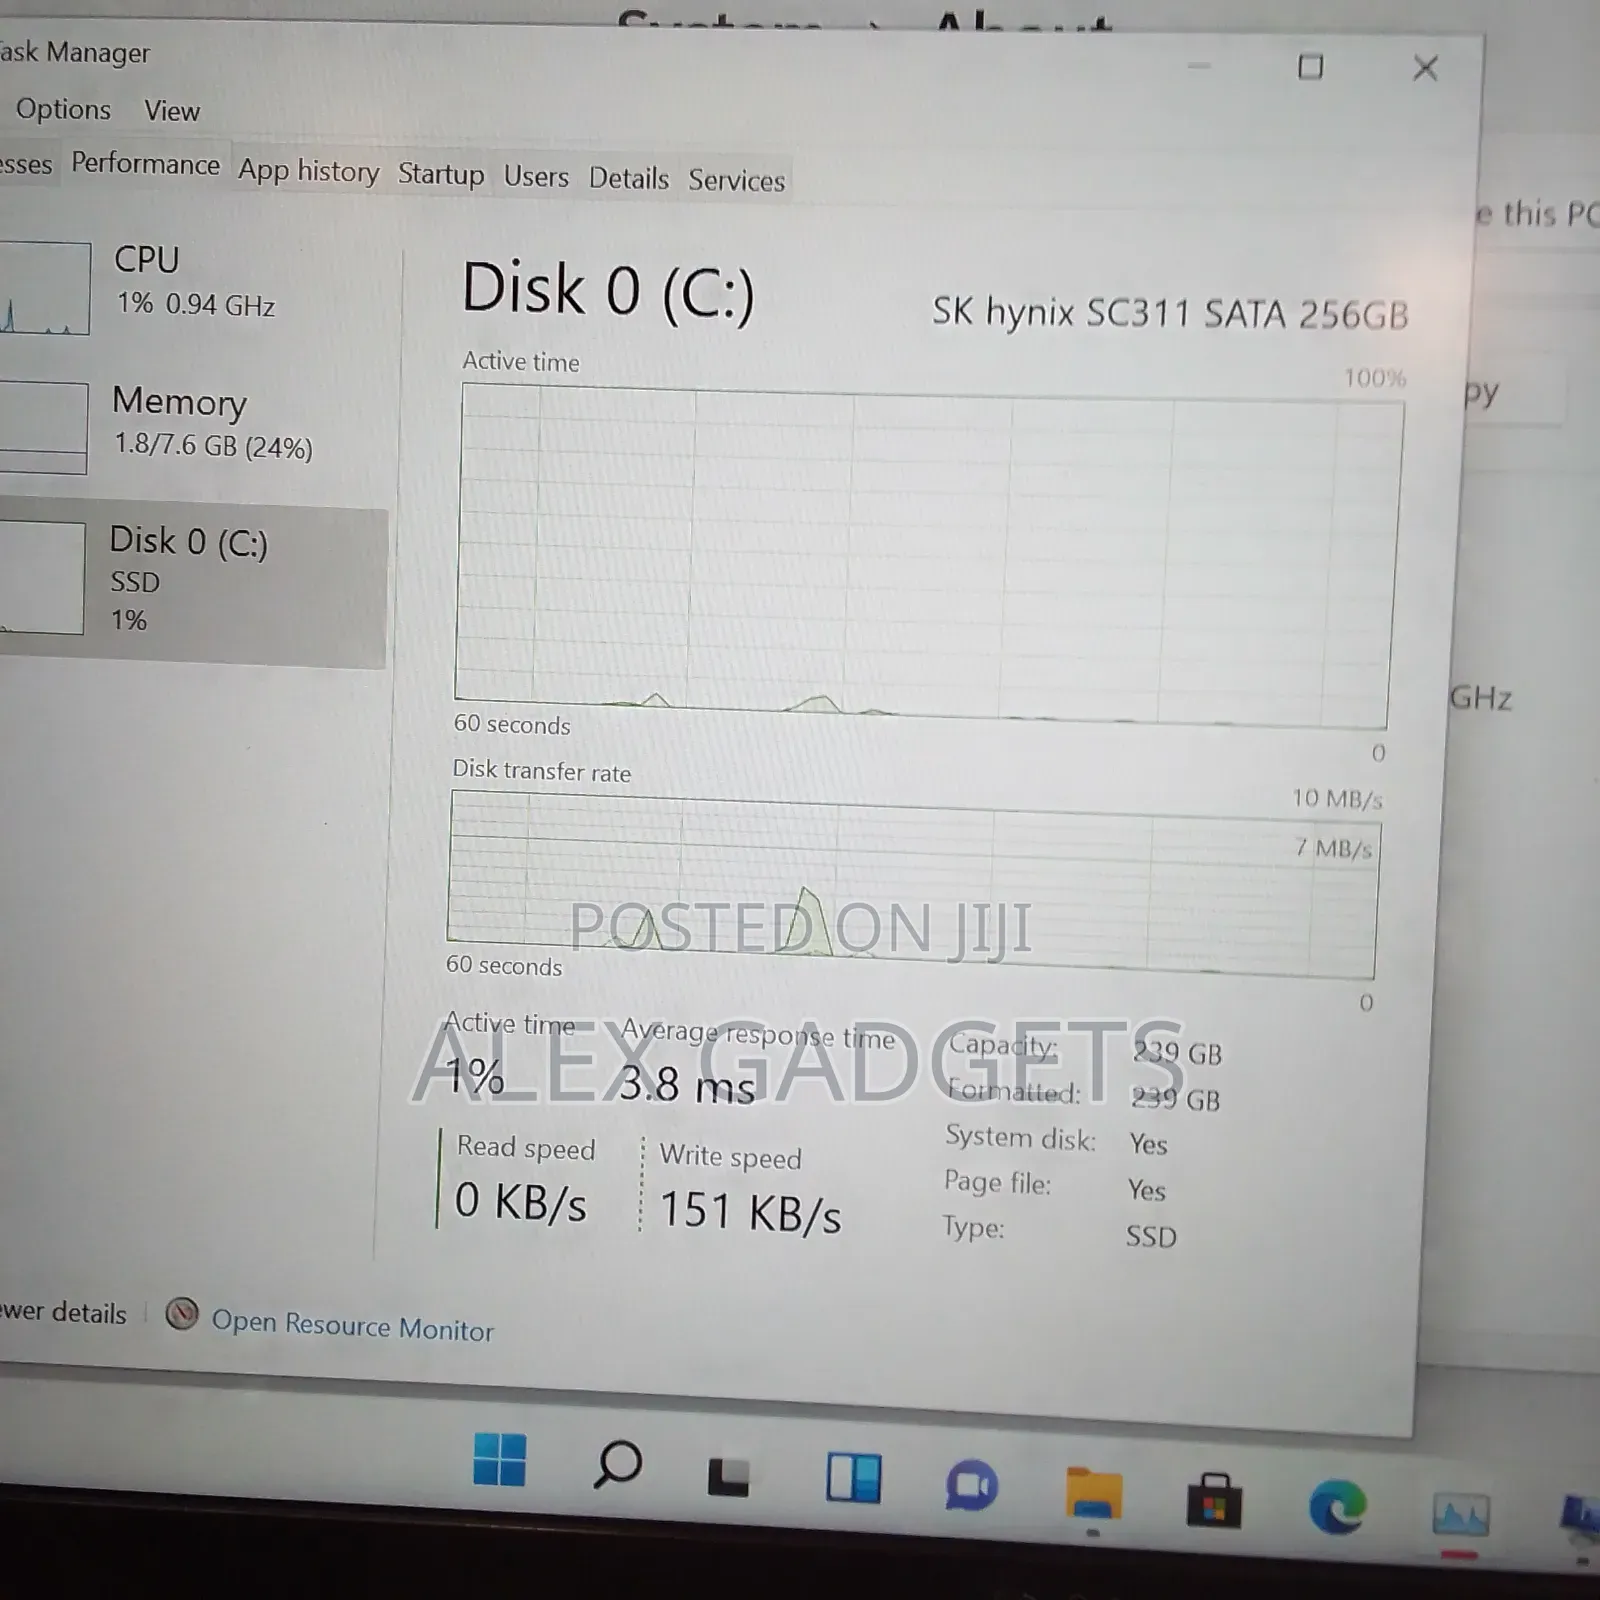The image size is (1600, 1600).
Task: Open Widgets icon on taskbar
Action: [853, 1477]
